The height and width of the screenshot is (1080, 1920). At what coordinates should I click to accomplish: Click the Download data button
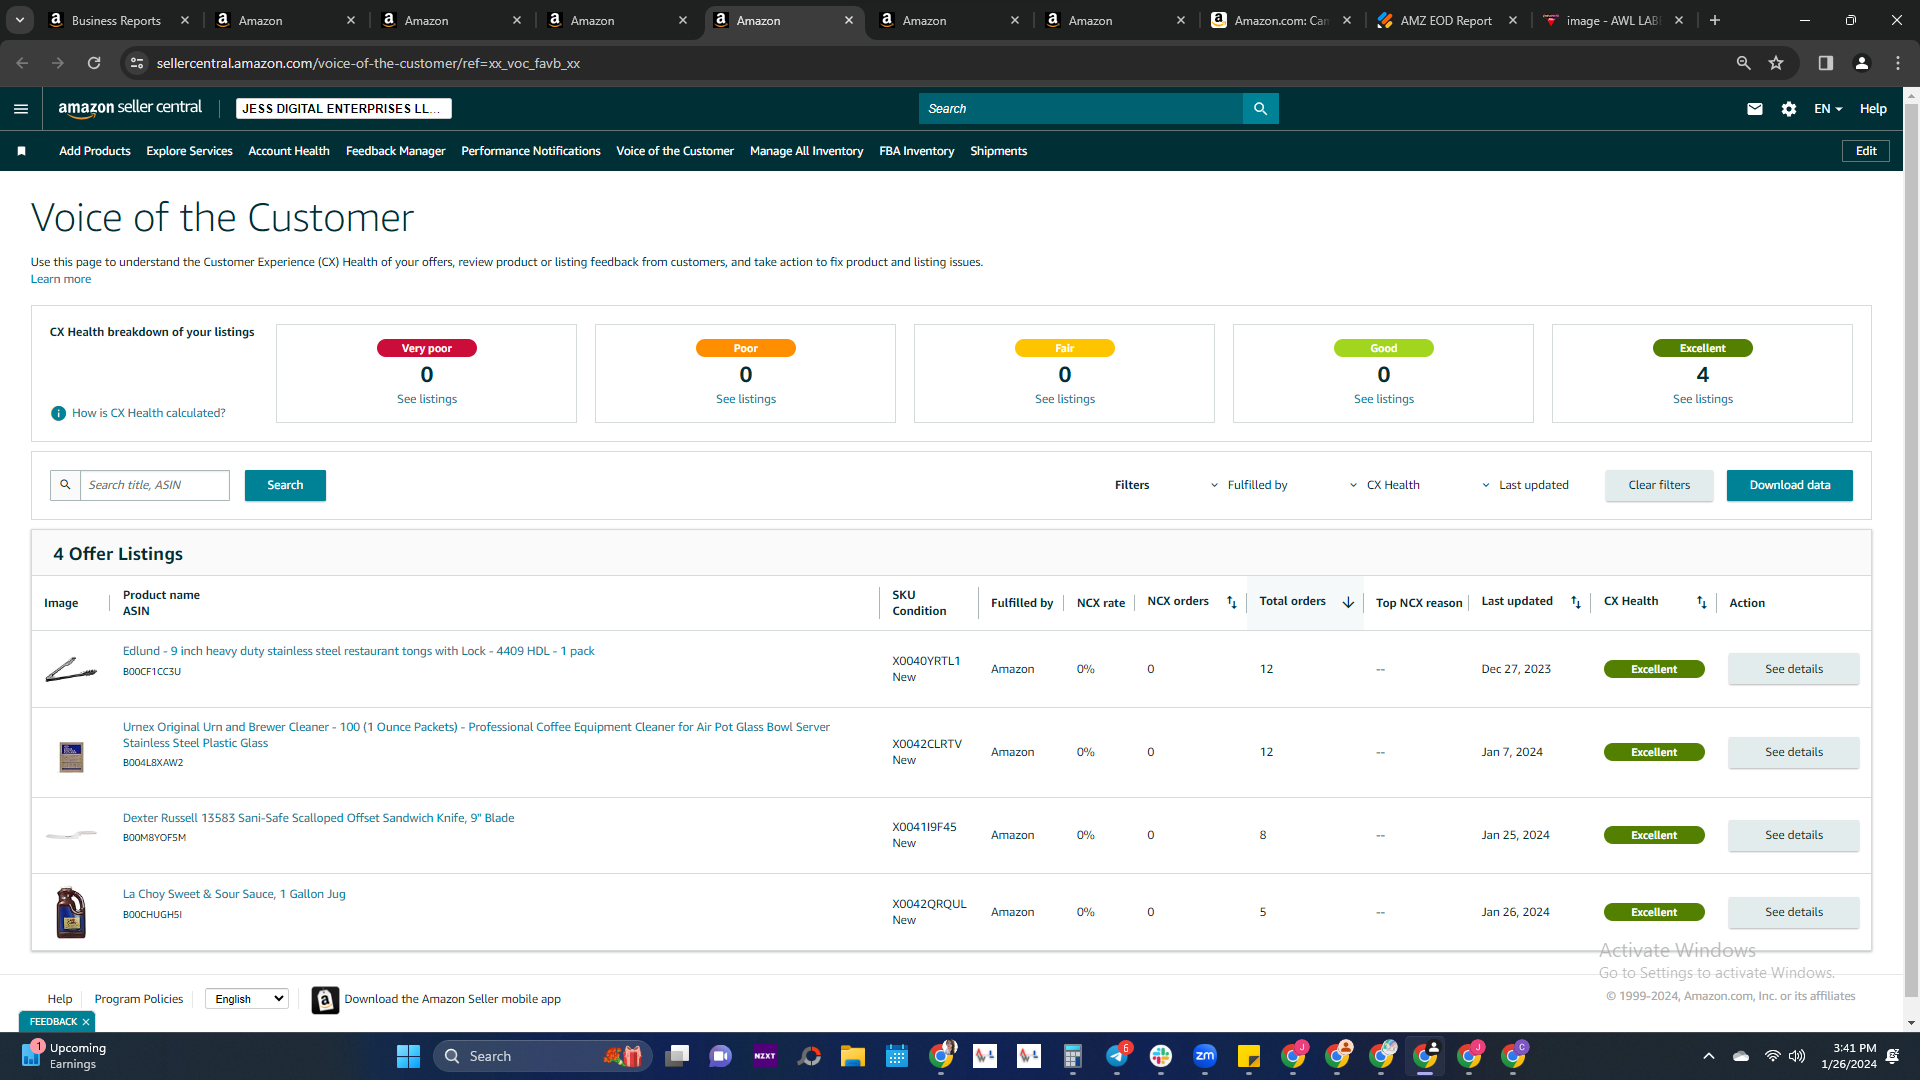coord(1790,485)
